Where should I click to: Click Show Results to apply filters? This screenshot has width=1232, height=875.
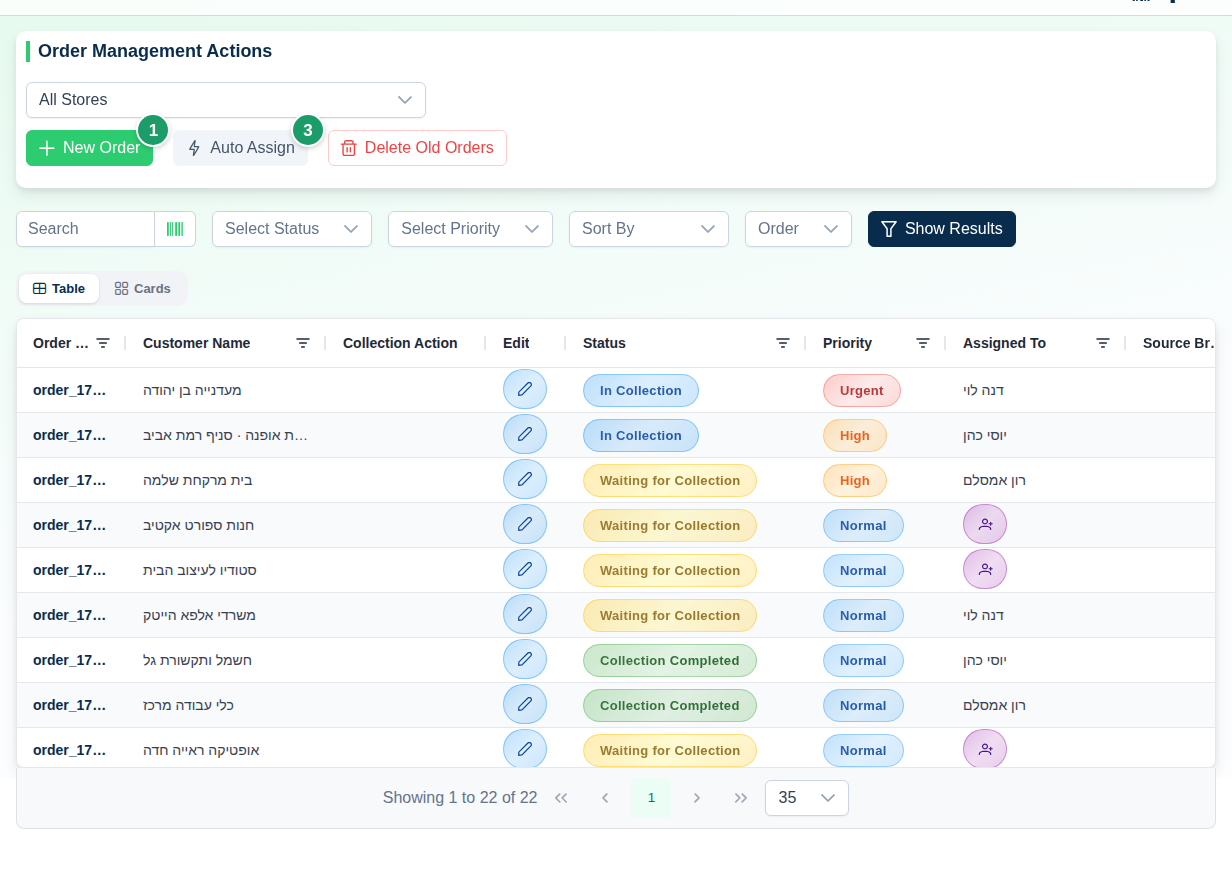(942, 229)
